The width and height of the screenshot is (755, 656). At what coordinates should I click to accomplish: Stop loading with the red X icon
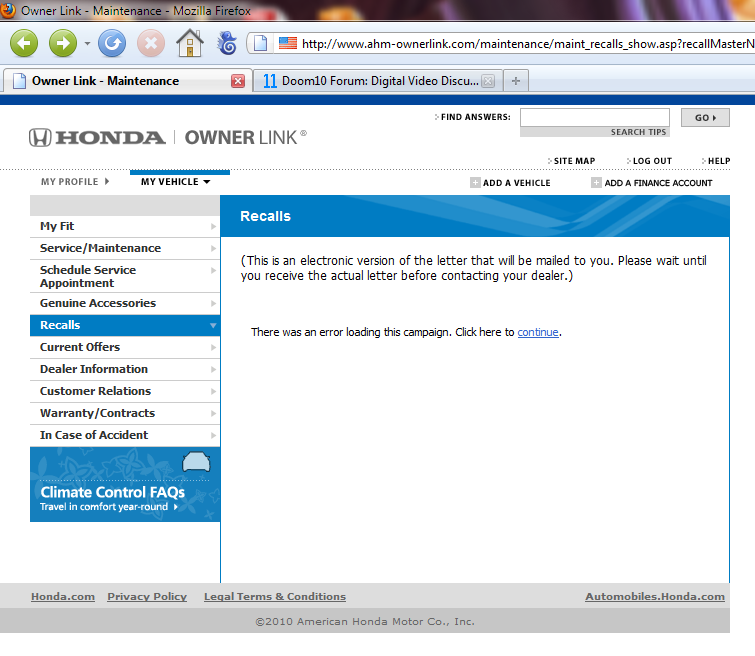click(x=151, y=43)
